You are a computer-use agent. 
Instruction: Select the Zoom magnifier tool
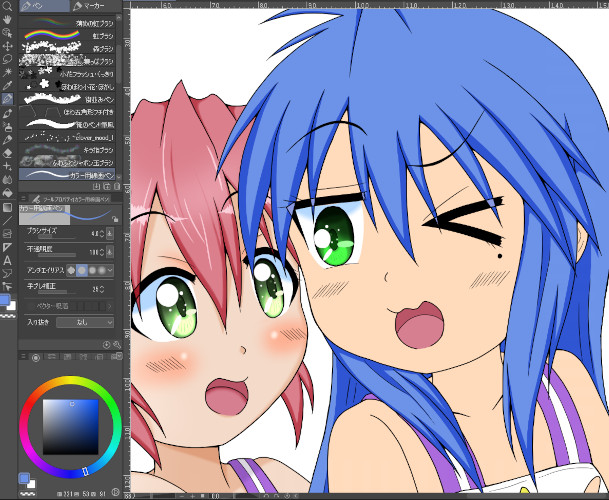(x=7, y=6)
